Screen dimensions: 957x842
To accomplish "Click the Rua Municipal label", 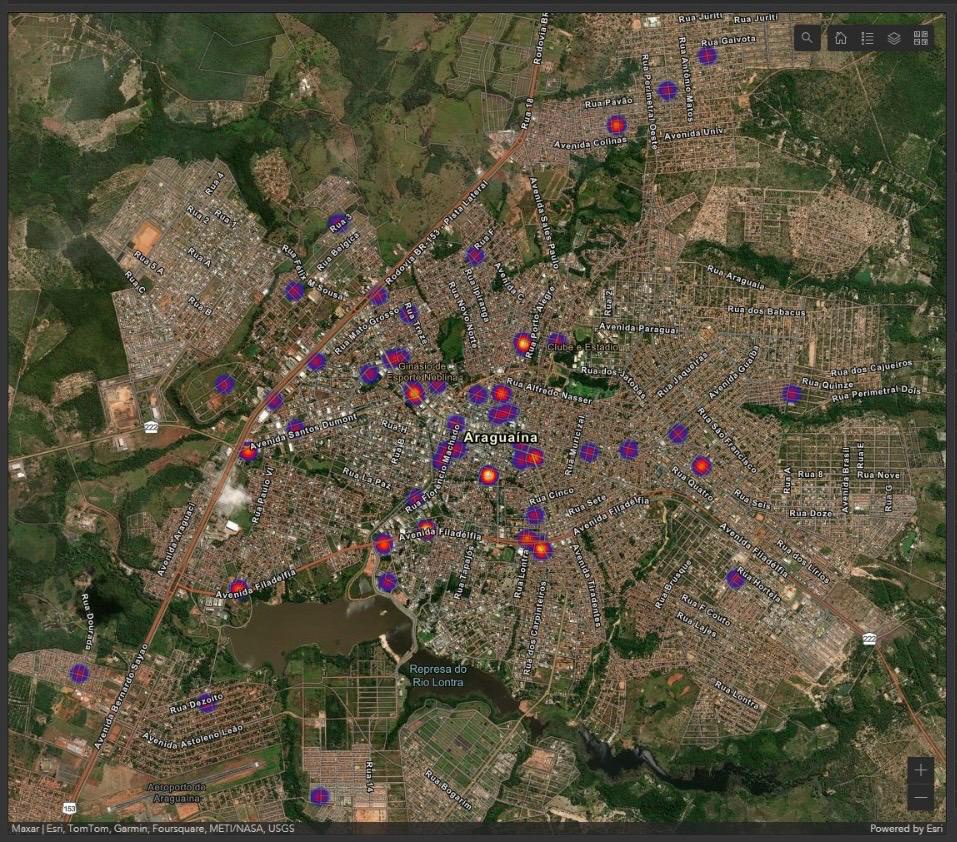I will click(x=574, y=445).
